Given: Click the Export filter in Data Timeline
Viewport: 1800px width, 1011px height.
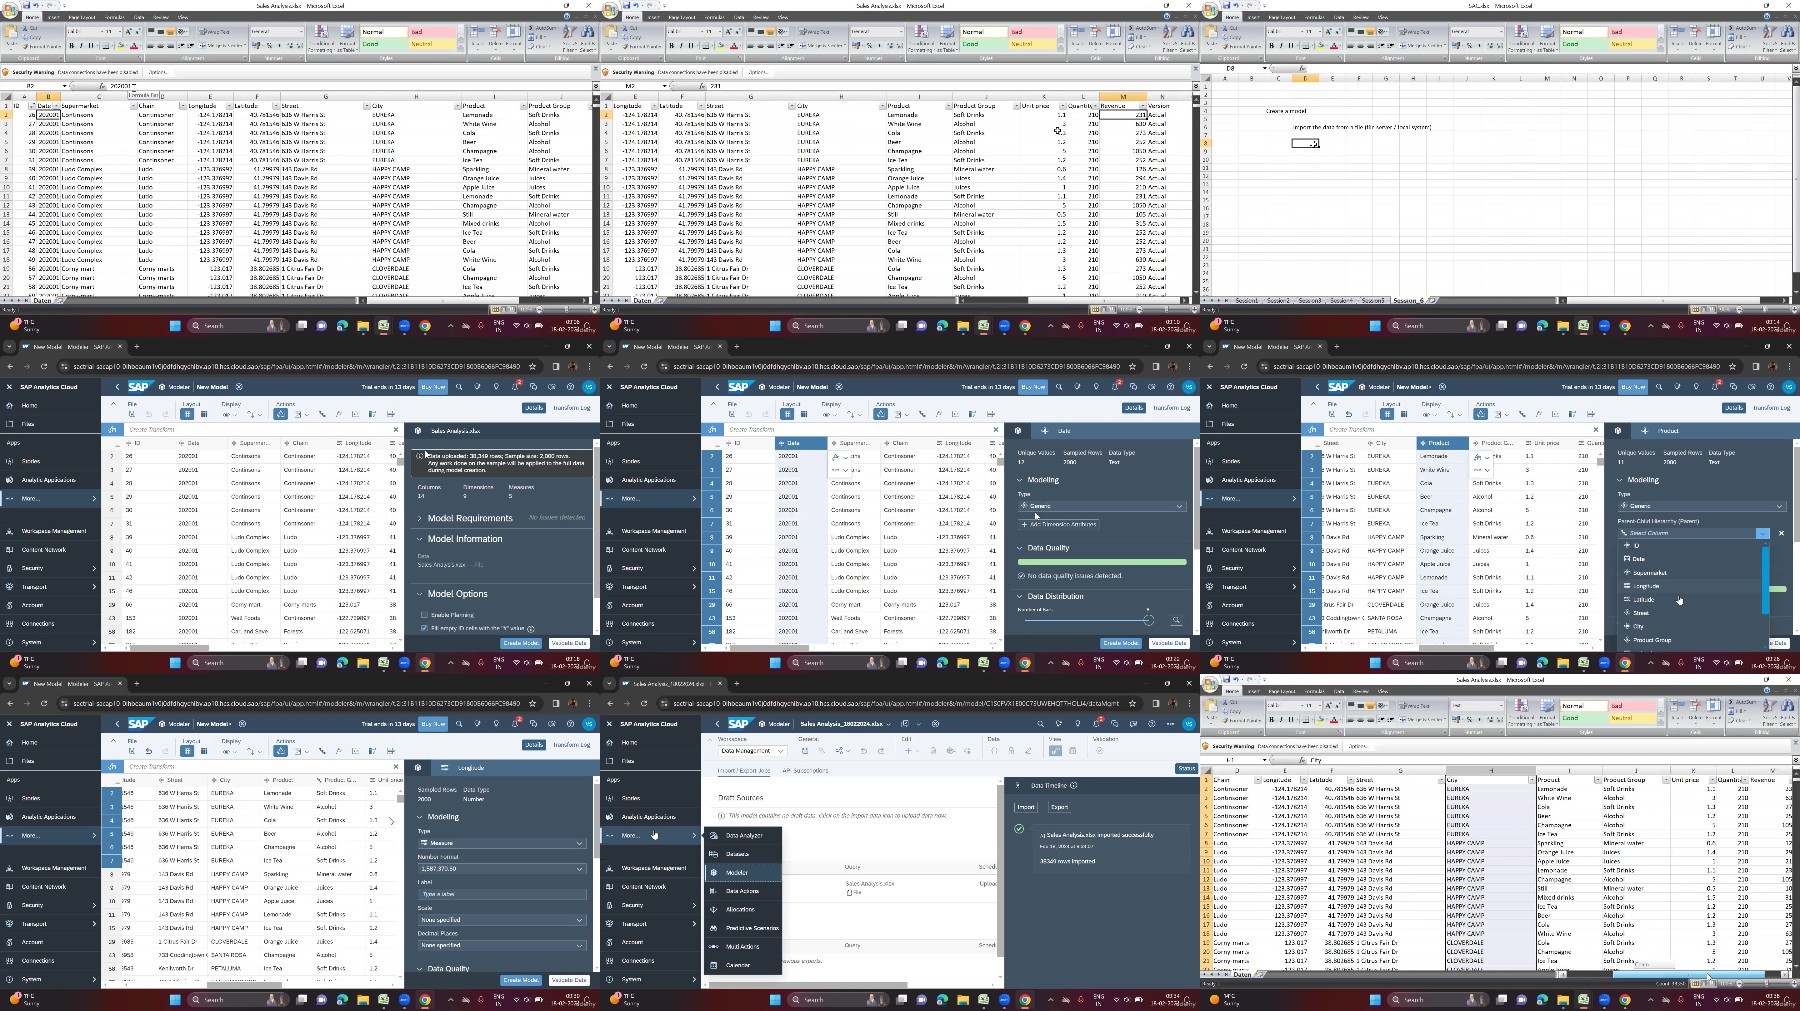Looking at the screenshot, I should (1059, 807).
